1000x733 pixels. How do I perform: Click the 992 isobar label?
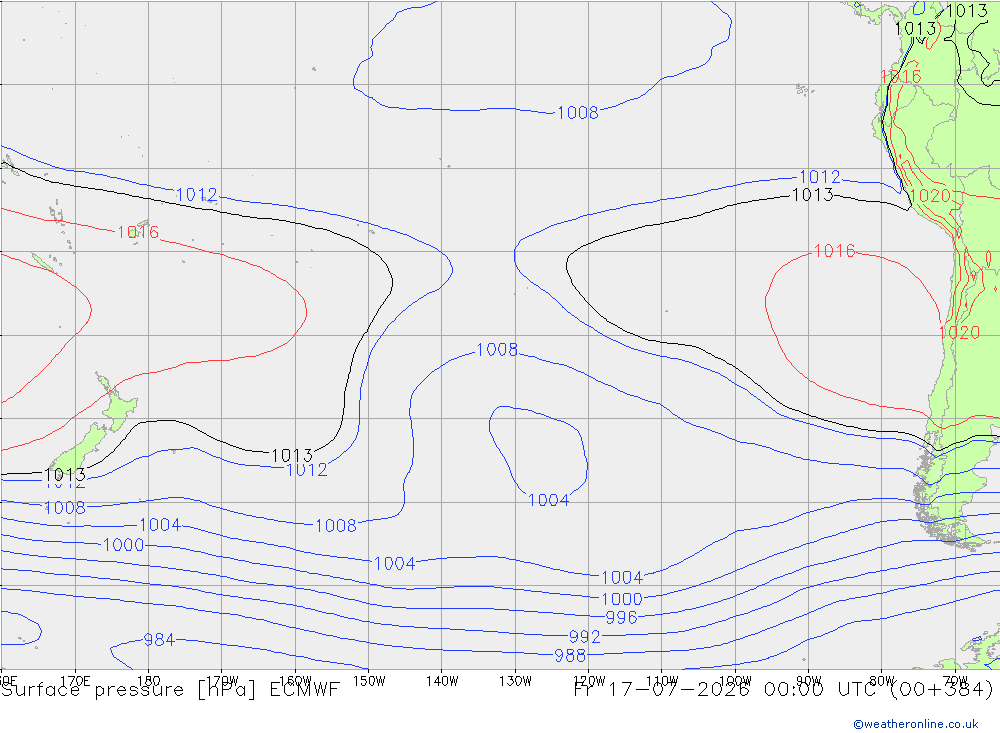click(x=584, y=637)
